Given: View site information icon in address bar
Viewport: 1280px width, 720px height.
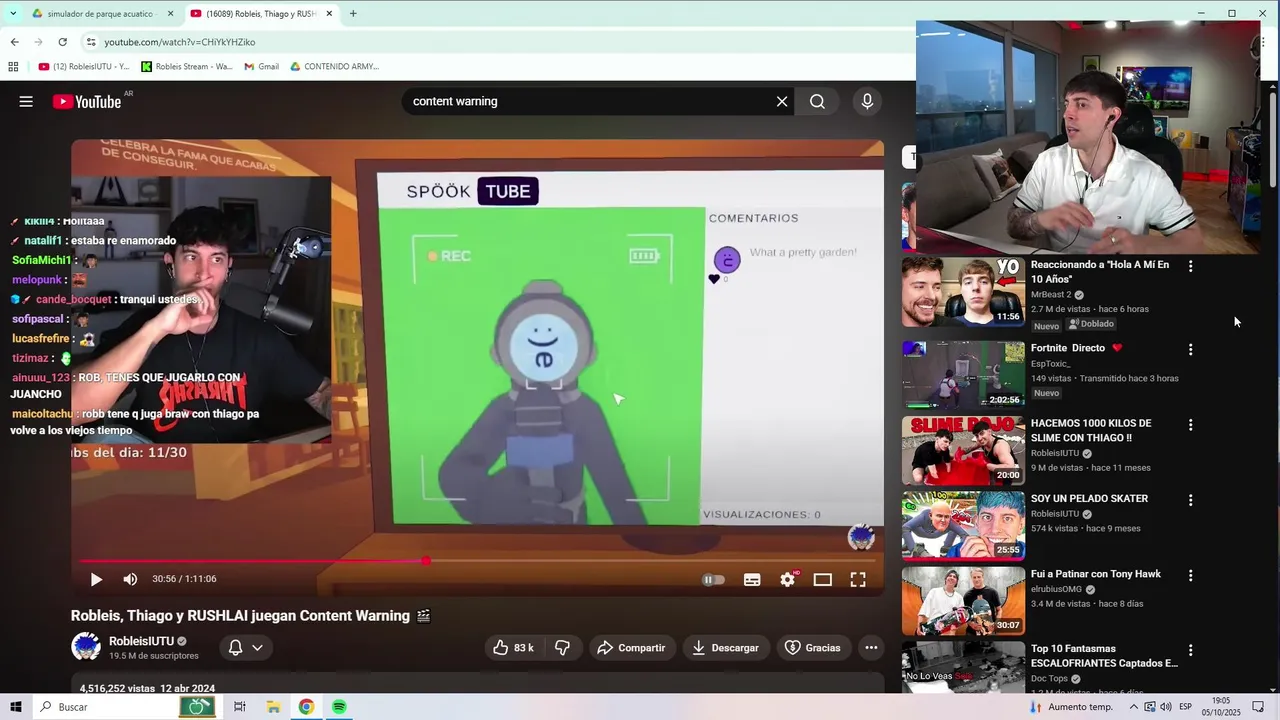Looking at the screenshot, I should tap(91, 42).
